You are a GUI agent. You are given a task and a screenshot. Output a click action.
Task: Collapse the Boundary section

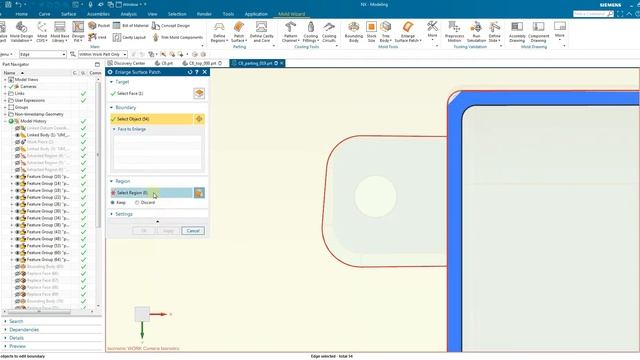pyautogui.click(x=111, y=107)
